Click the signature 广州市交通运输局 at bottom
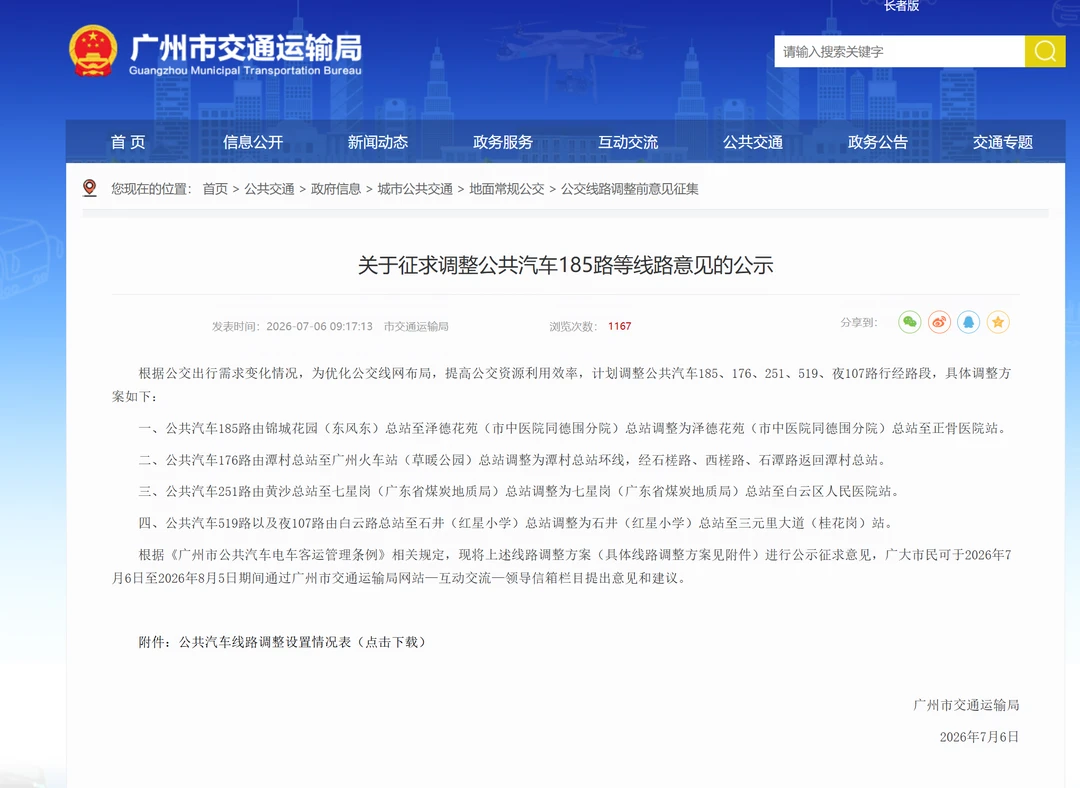1080x788 pixels. pos(966,705)
